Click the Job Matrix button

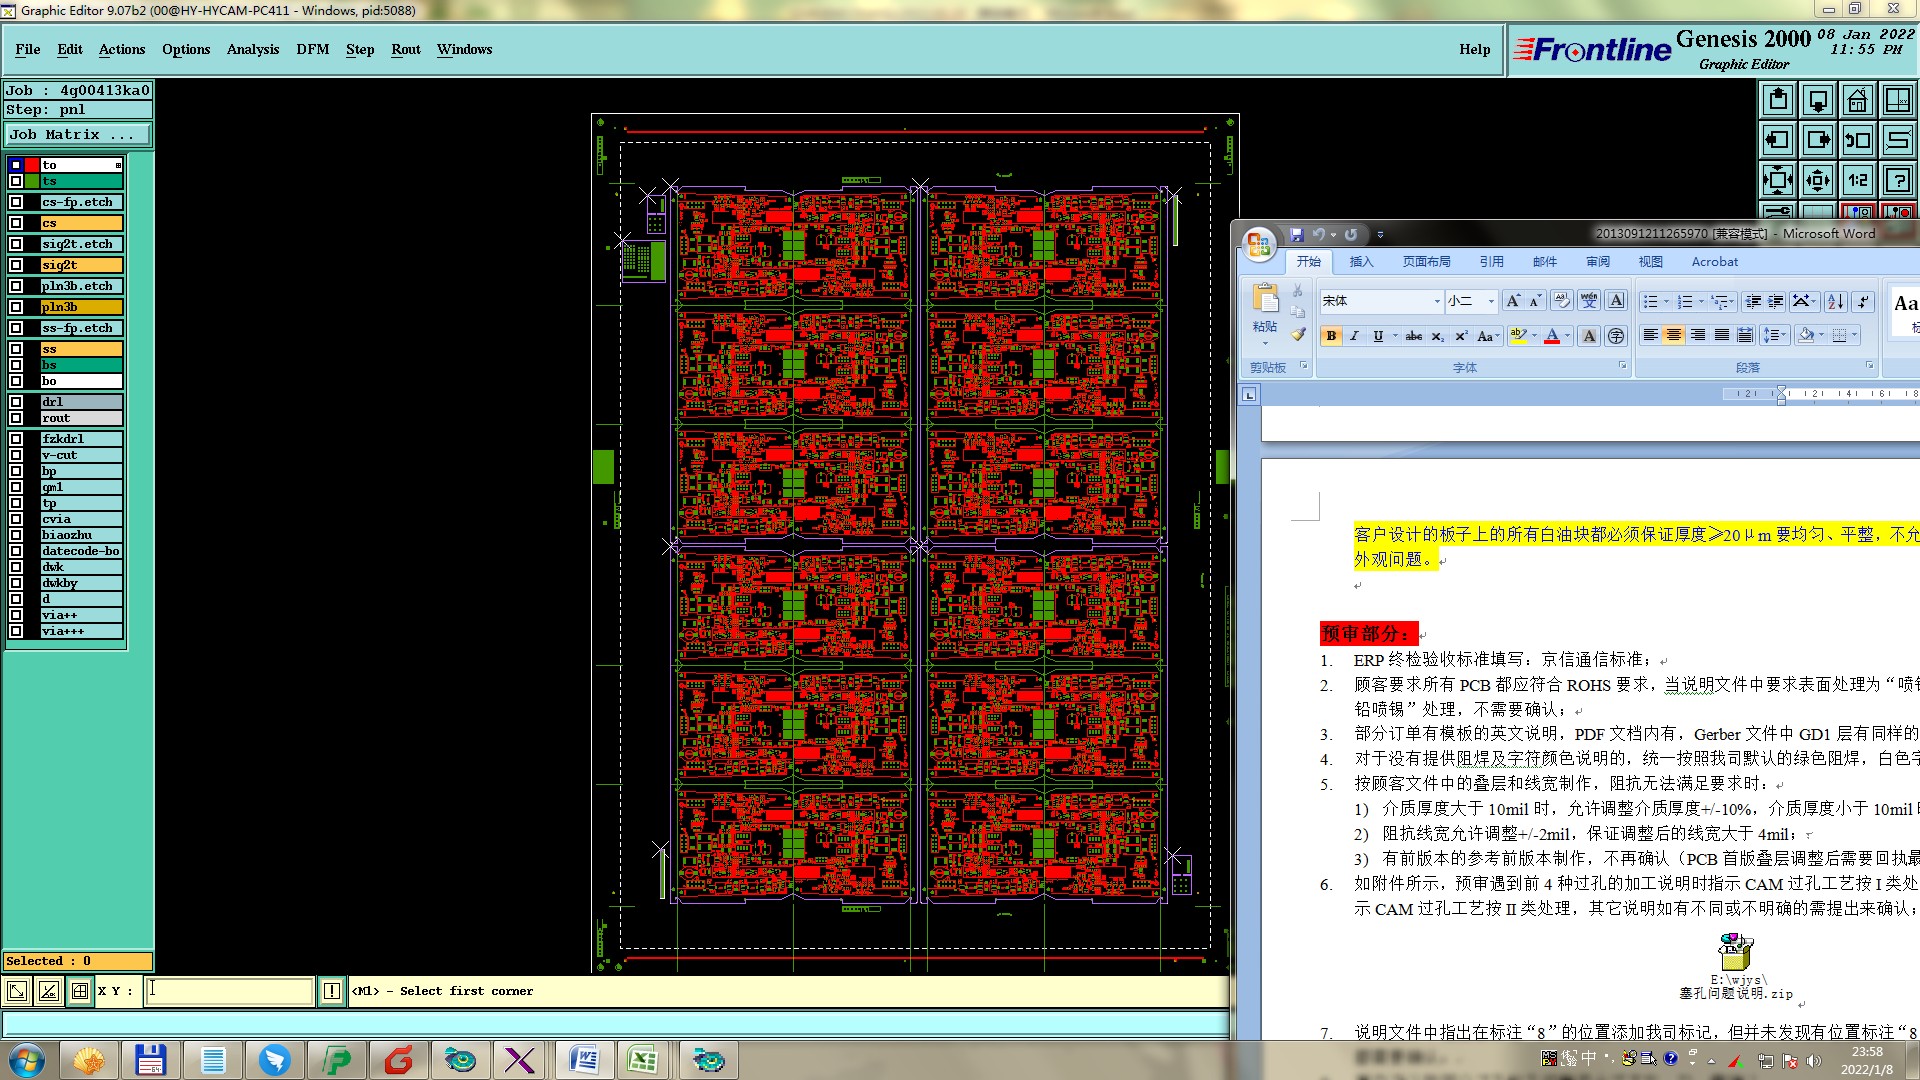[x=78, y=134]
